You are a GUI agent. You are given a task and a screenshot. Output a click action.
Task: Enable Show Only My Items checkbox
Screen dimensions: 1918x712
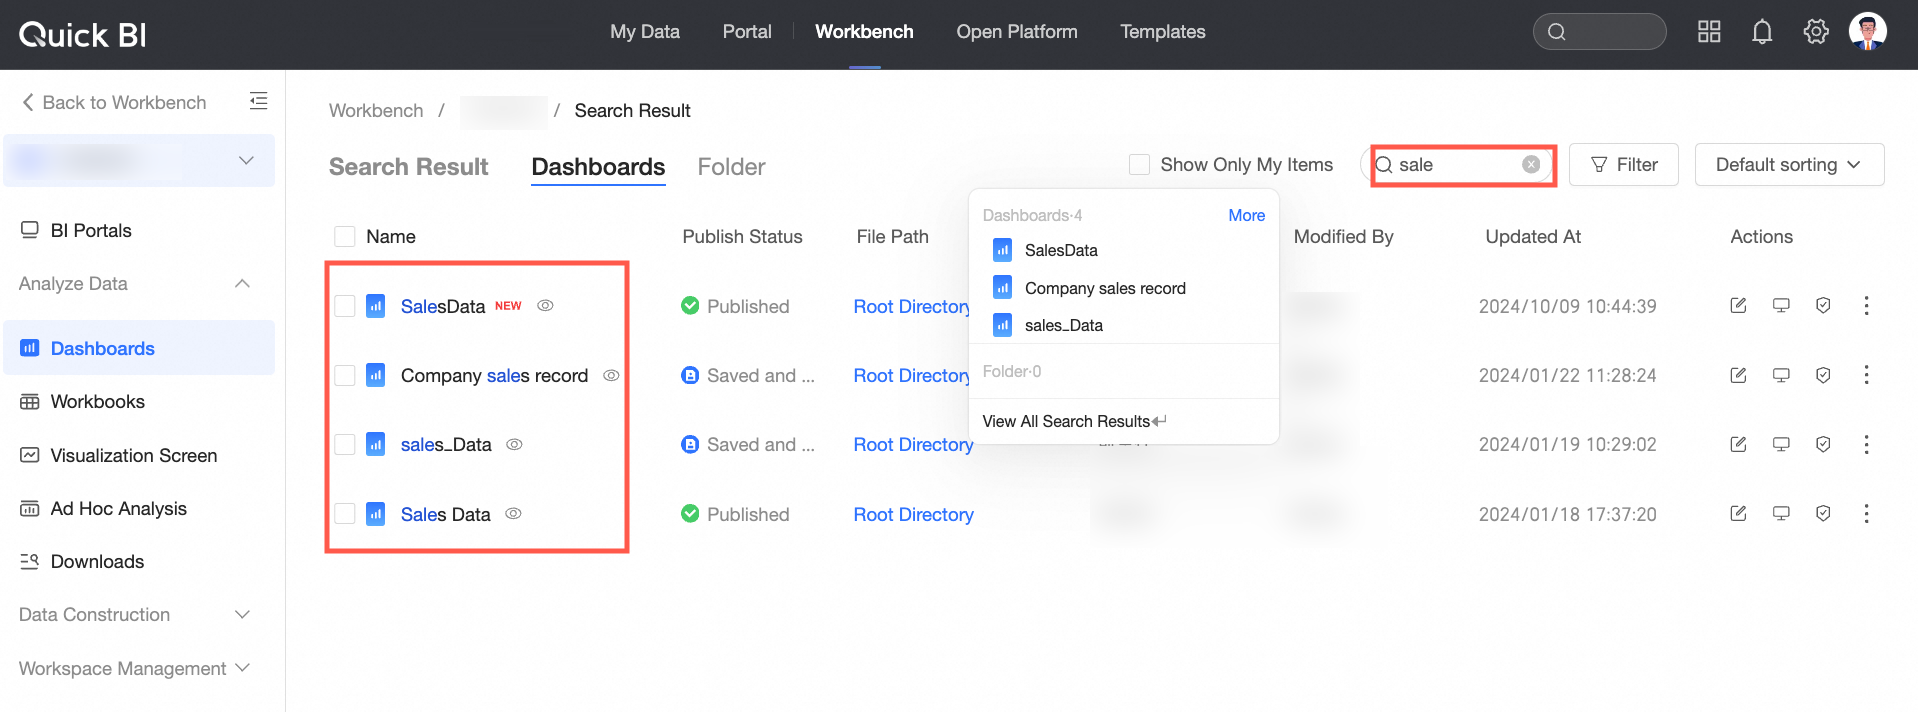click(x=1139, y=164)
